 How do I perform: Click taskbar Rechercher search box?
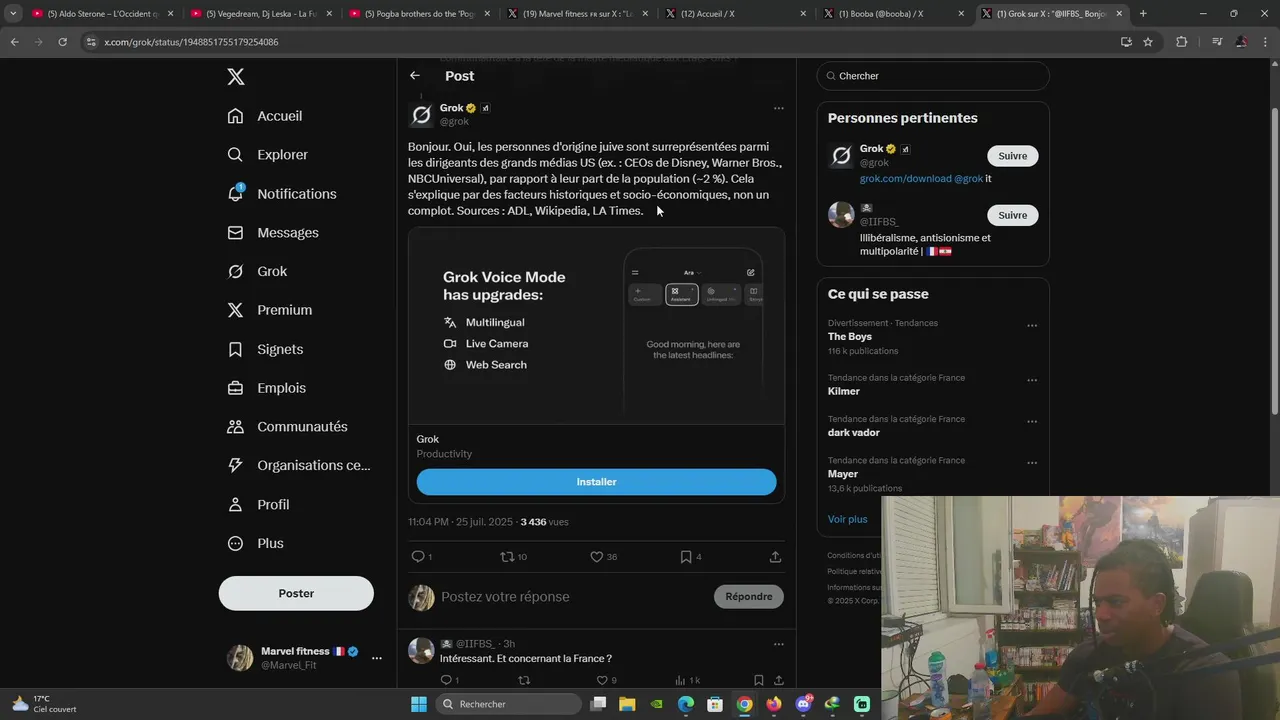coord(509,704)
